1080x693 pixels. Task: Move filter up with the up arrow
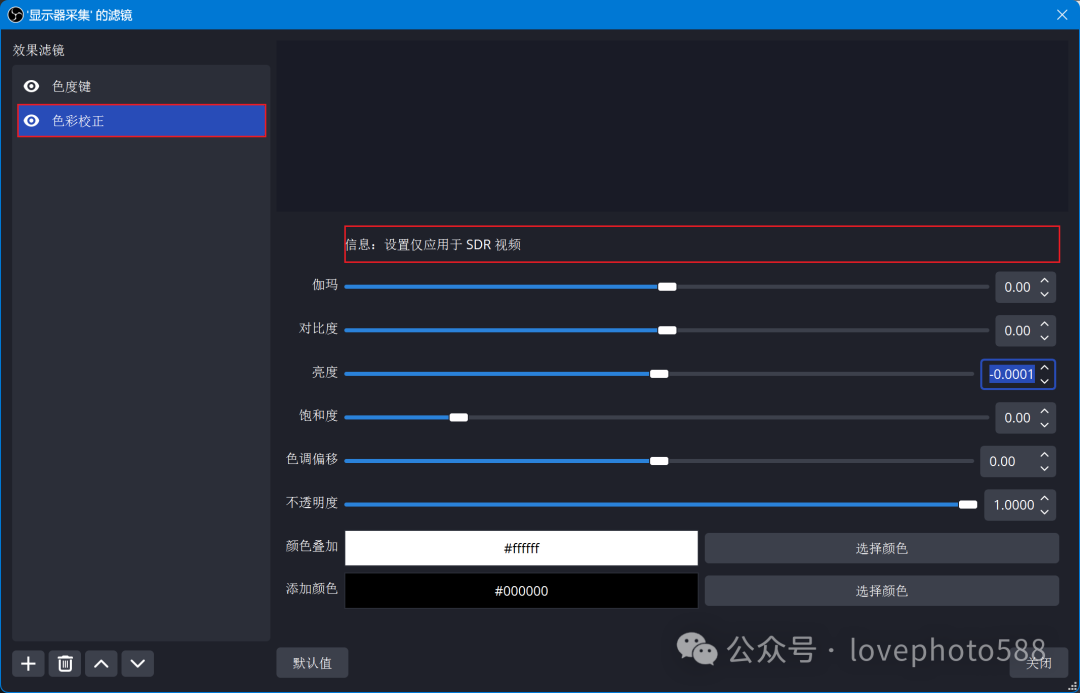click(x=101, y=663)
